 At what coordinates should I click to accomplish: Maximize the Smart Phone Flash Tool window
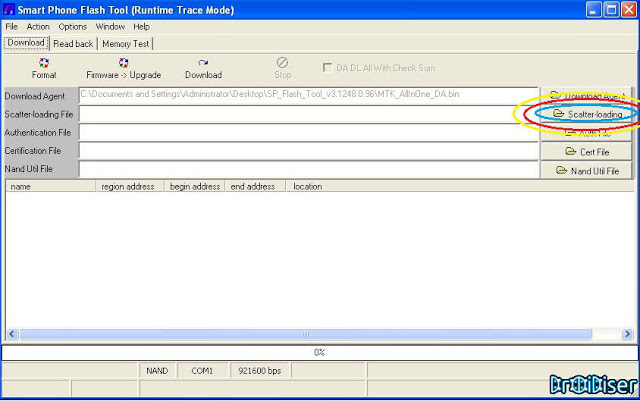[611, 9]
